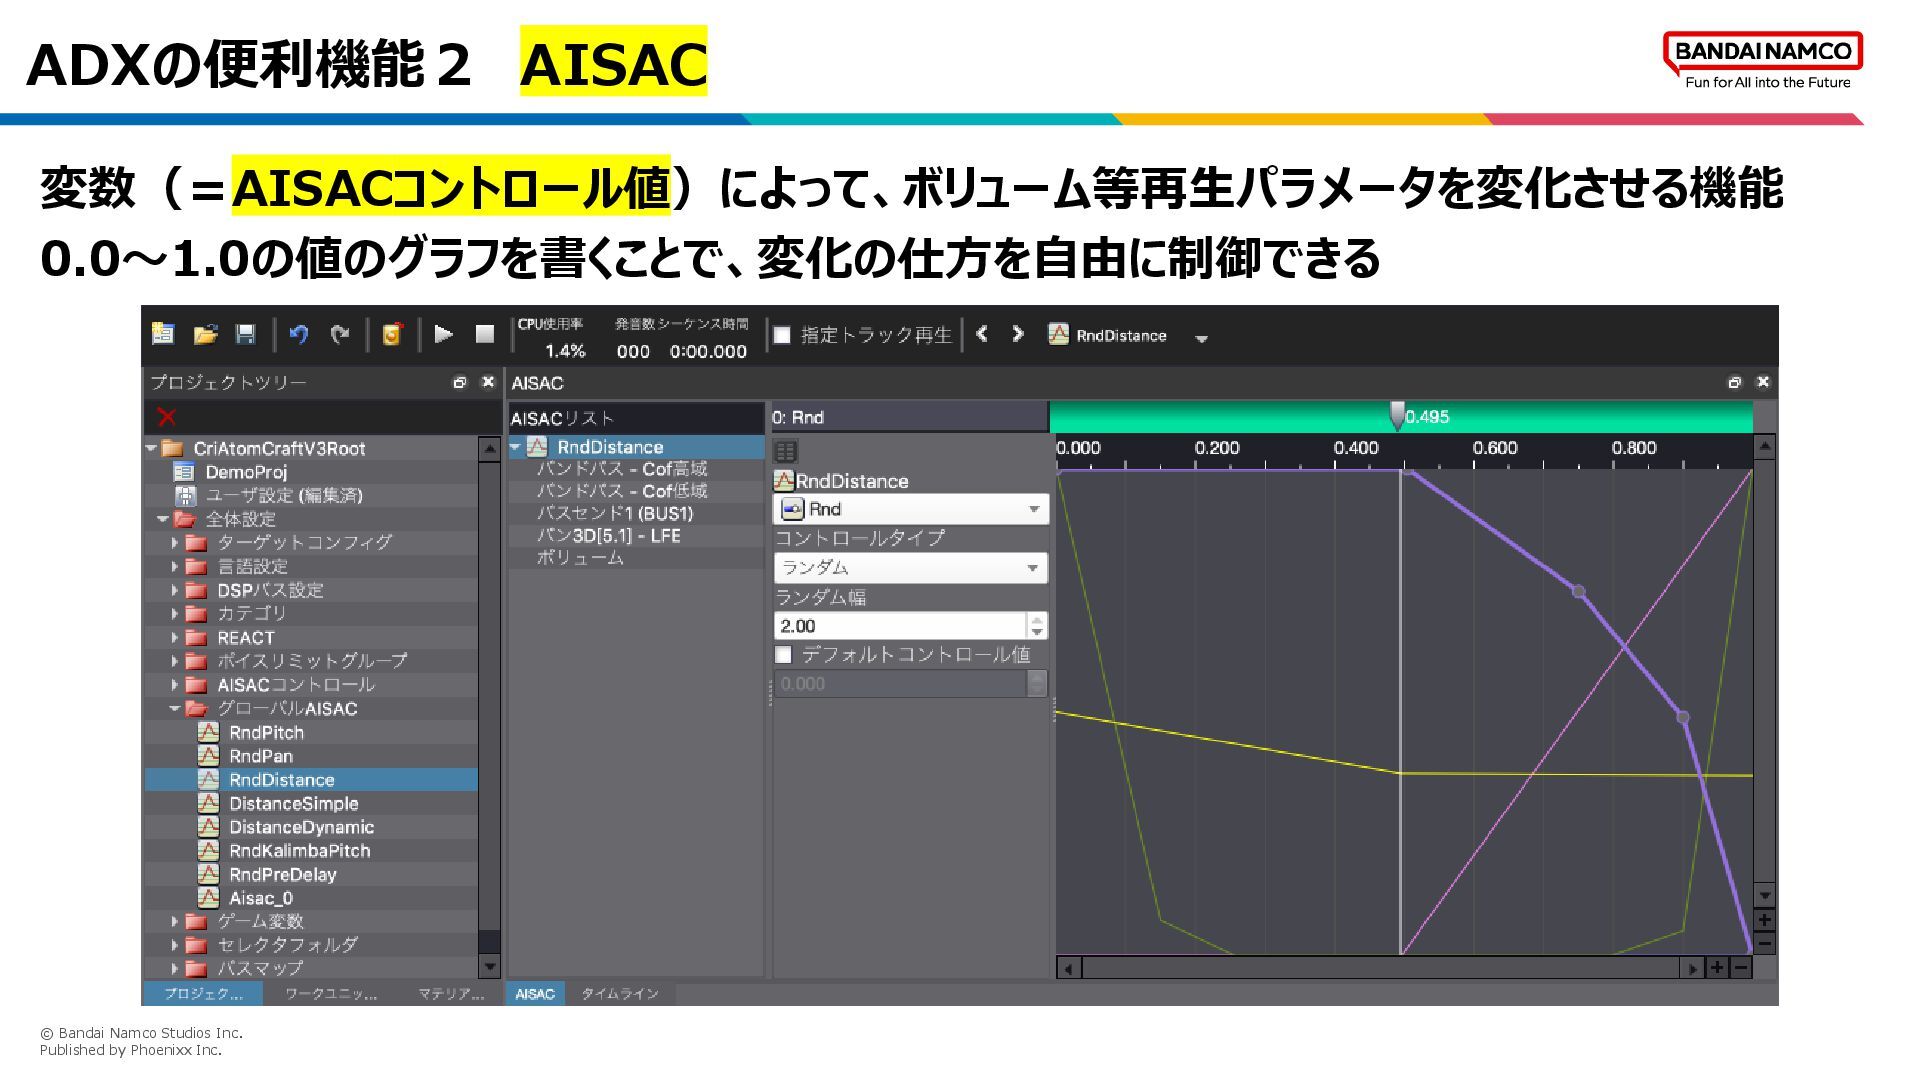Viewport: 1920px width, 1080px height.
Task: Switch to the タイムライン tab
Action: click(x=619, y=994)
